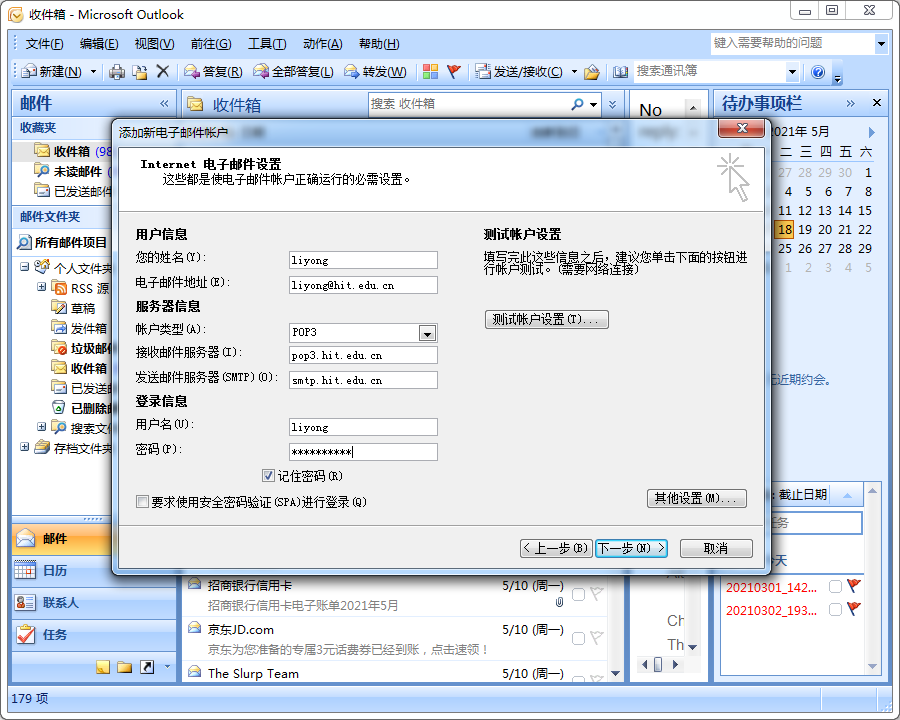900x720 pixels.
Task: Click the Folder List icon at bottom
Action: [x=125, y=667]
